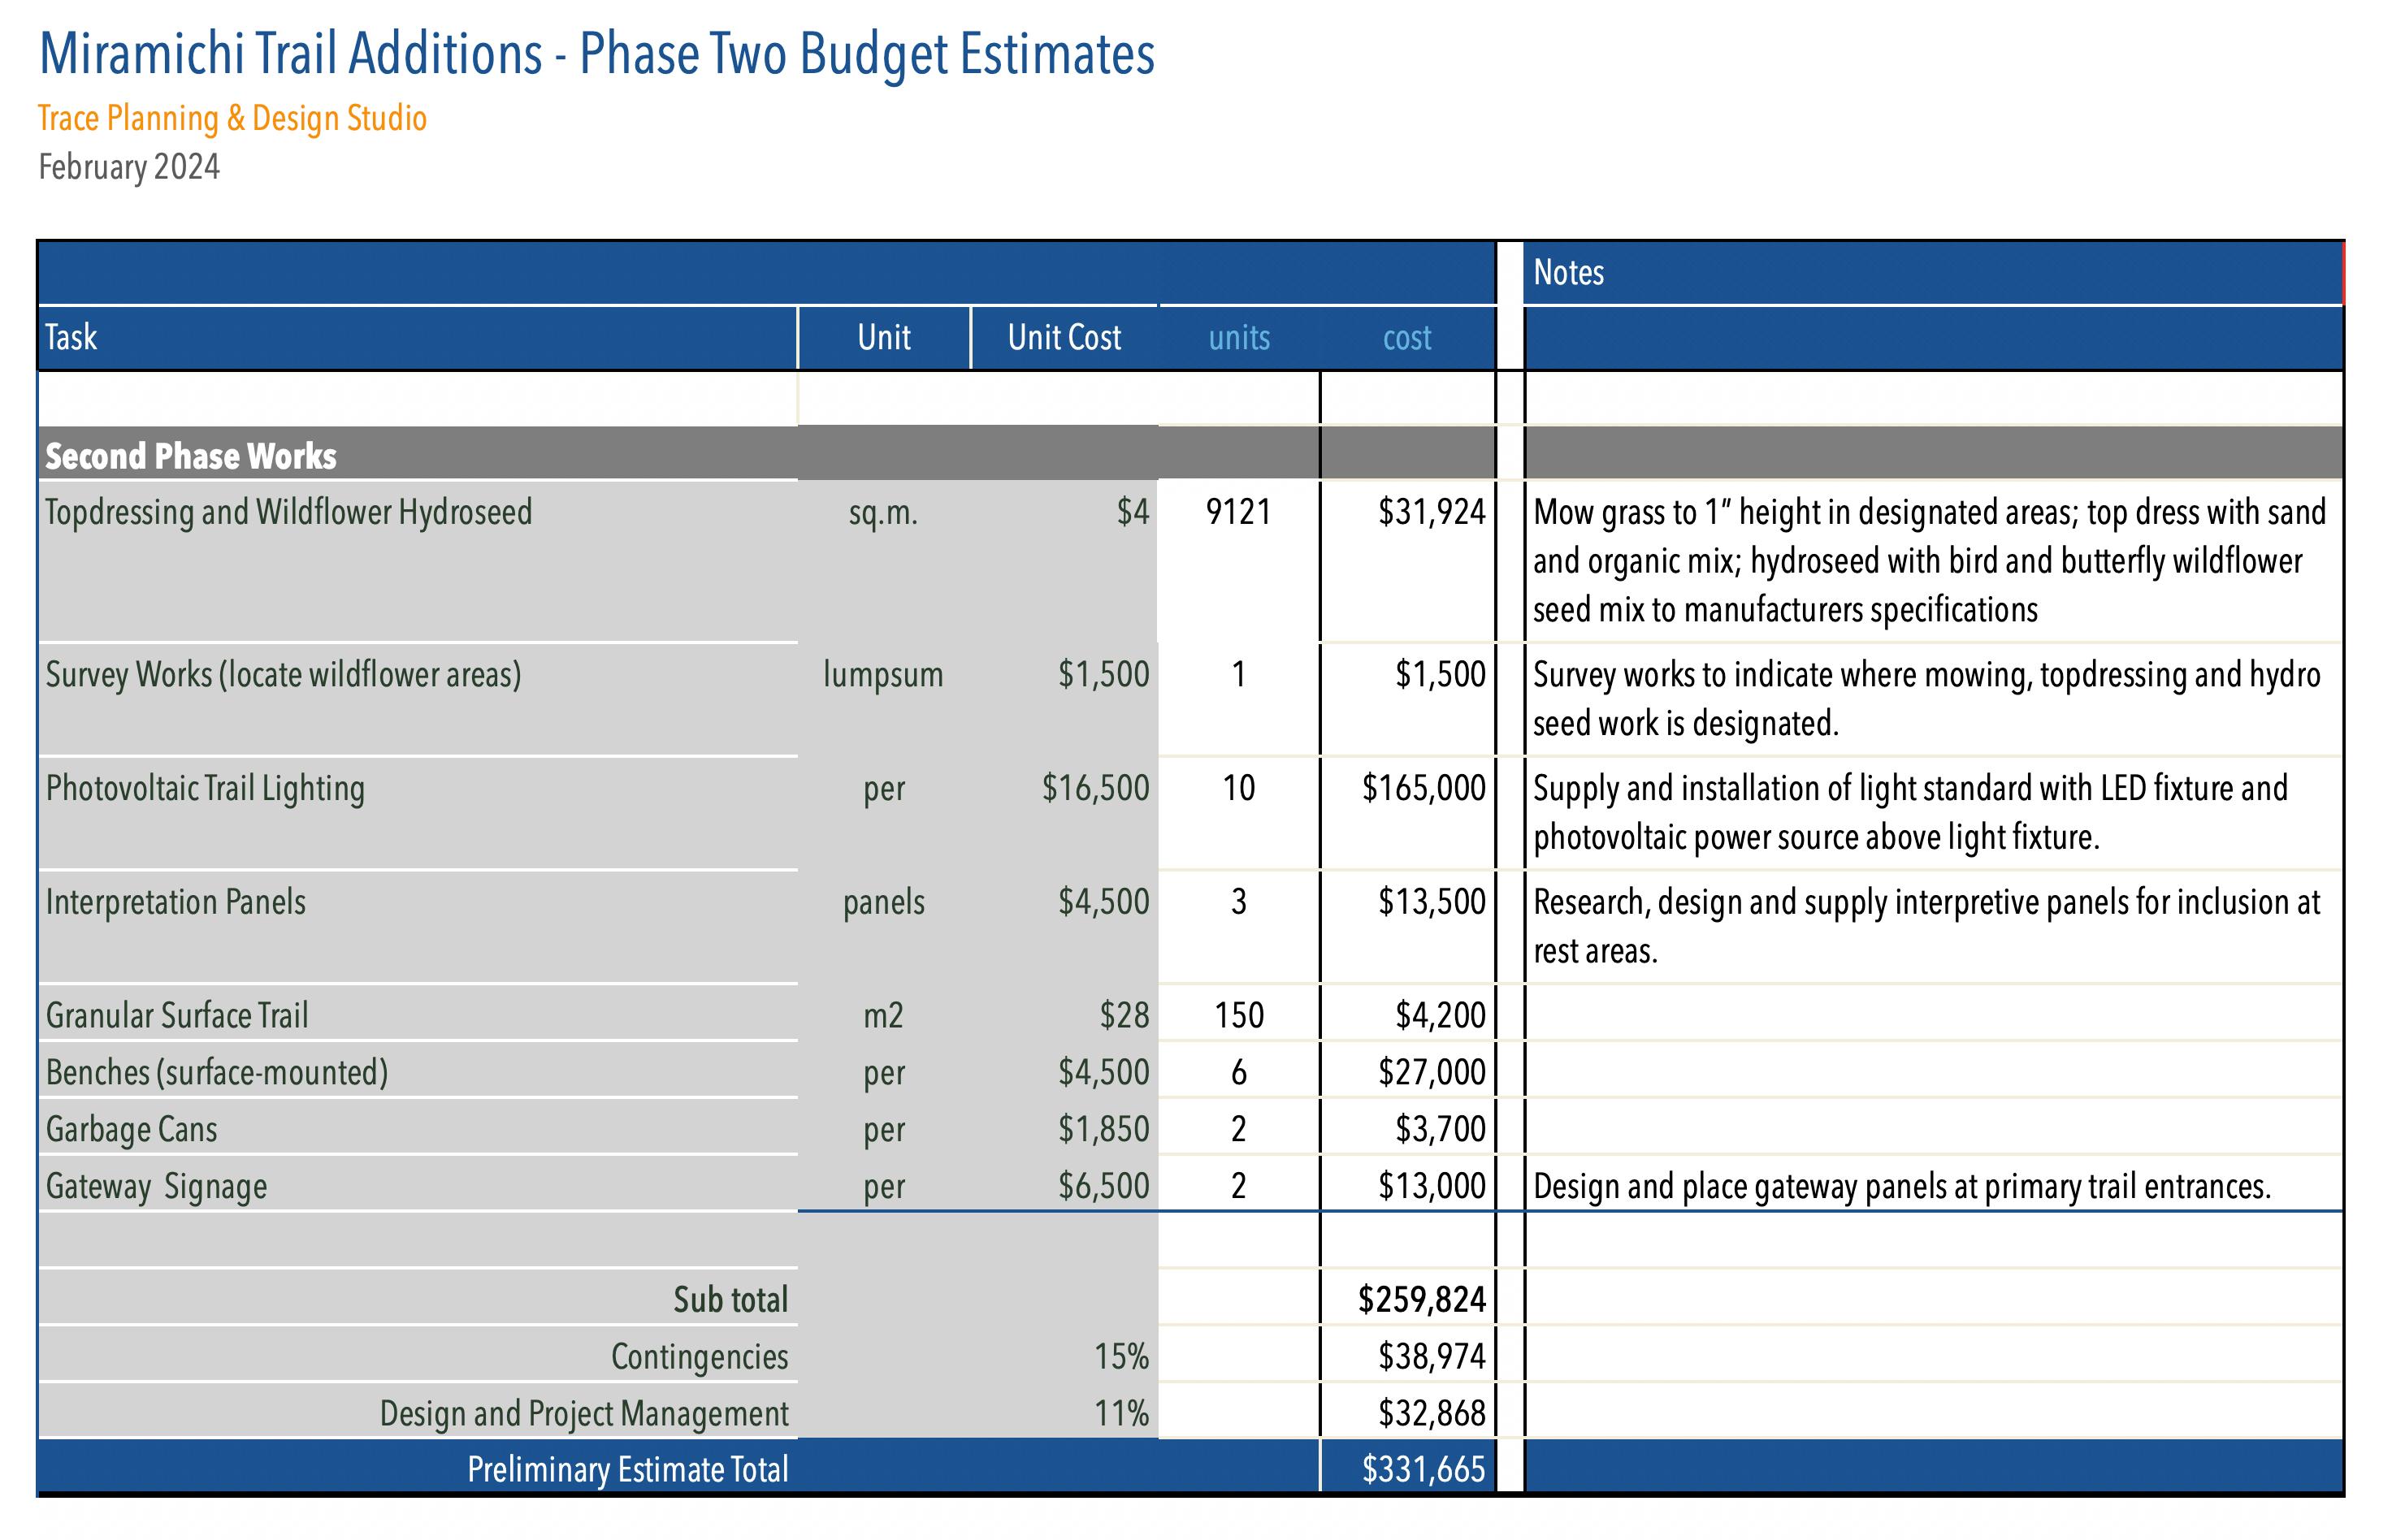This screenshot has width=2392, height=1540.
Task: Click the 9121 units cell
Action: tap(1238, 512)
